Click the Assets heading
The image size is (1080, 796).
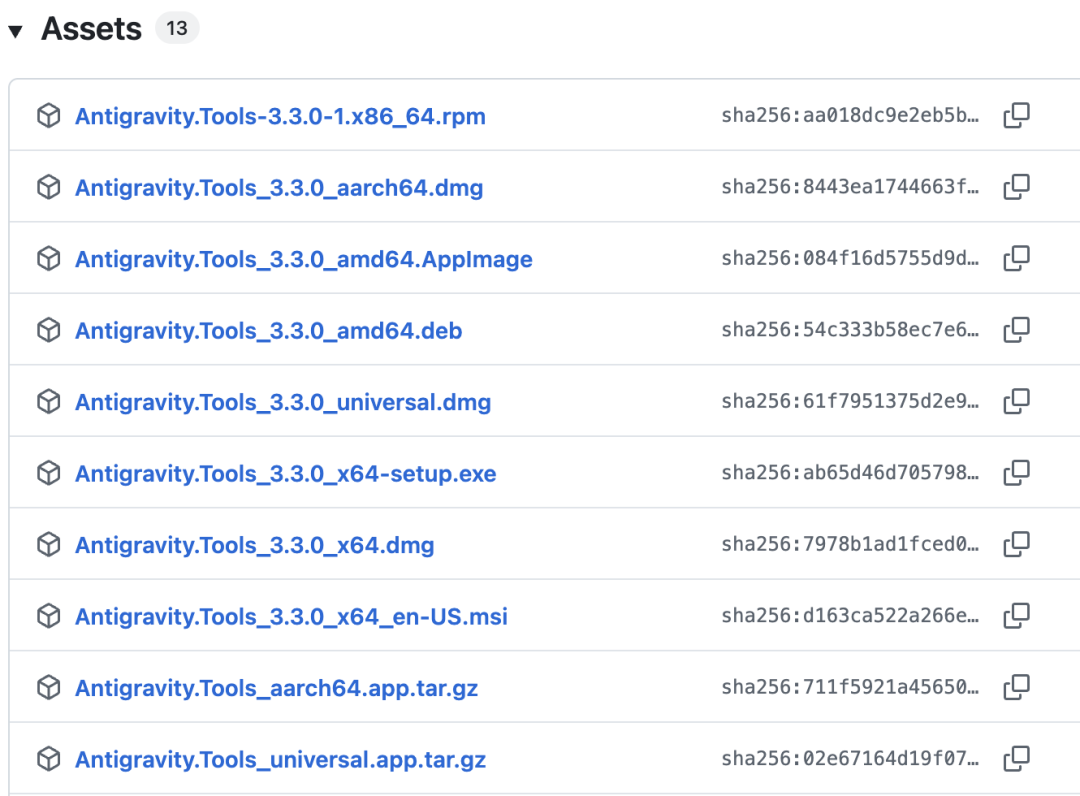(x=91, y=29)
